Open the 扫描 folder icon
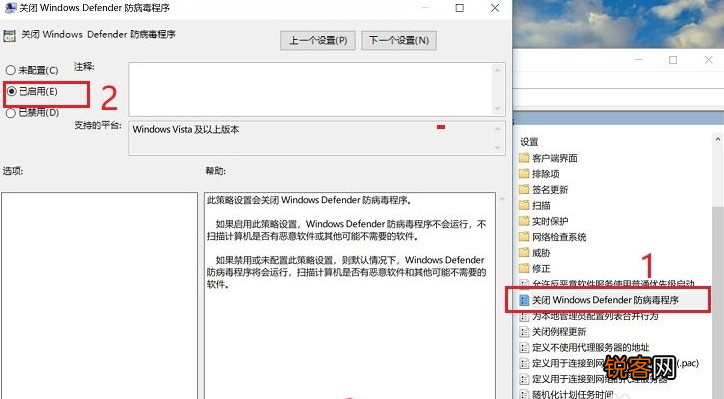This screenshot has width=724, height=399. tap(524, 205)
